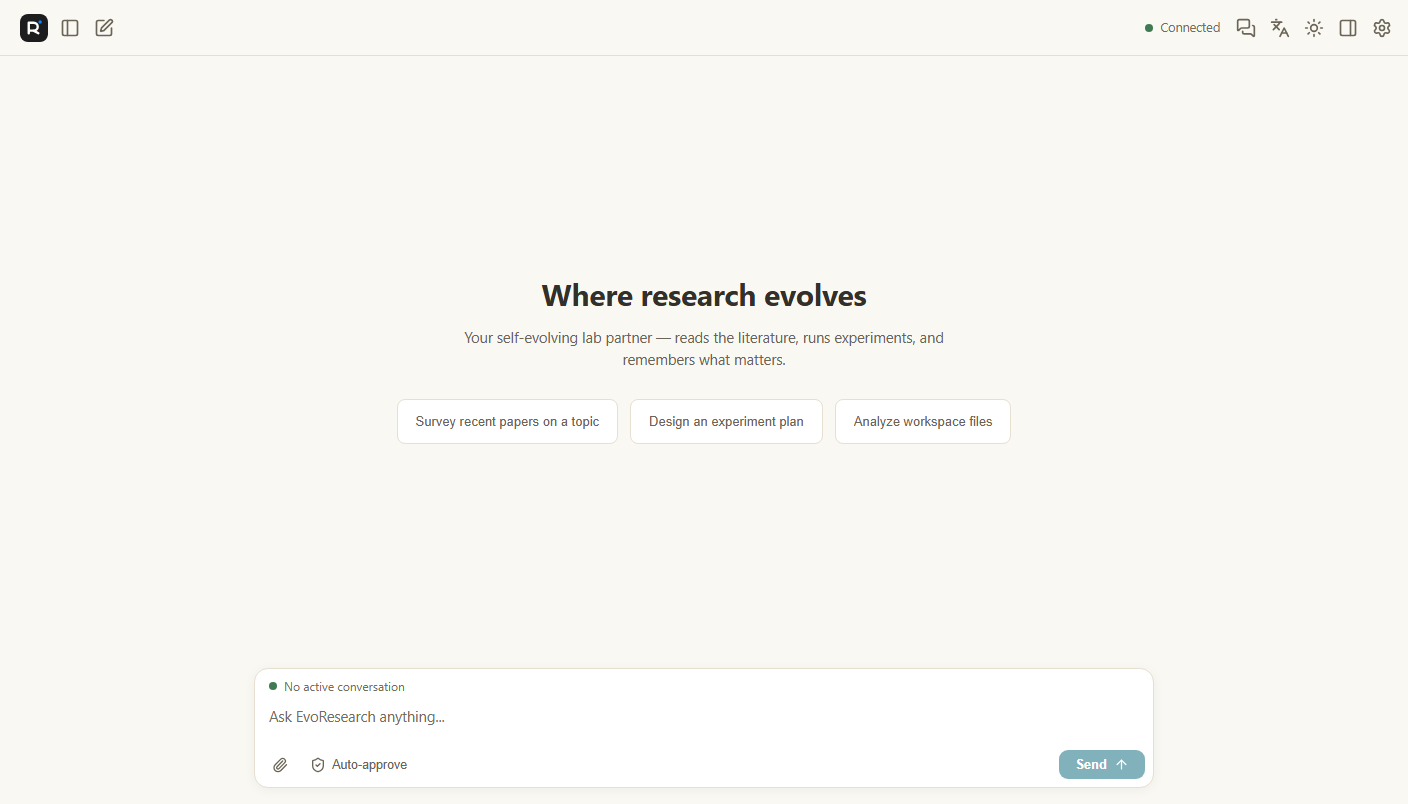The height and width of the screenshot is (804, 1408).
Task: Click the EvoResearch logo icon
Action: 34,28
